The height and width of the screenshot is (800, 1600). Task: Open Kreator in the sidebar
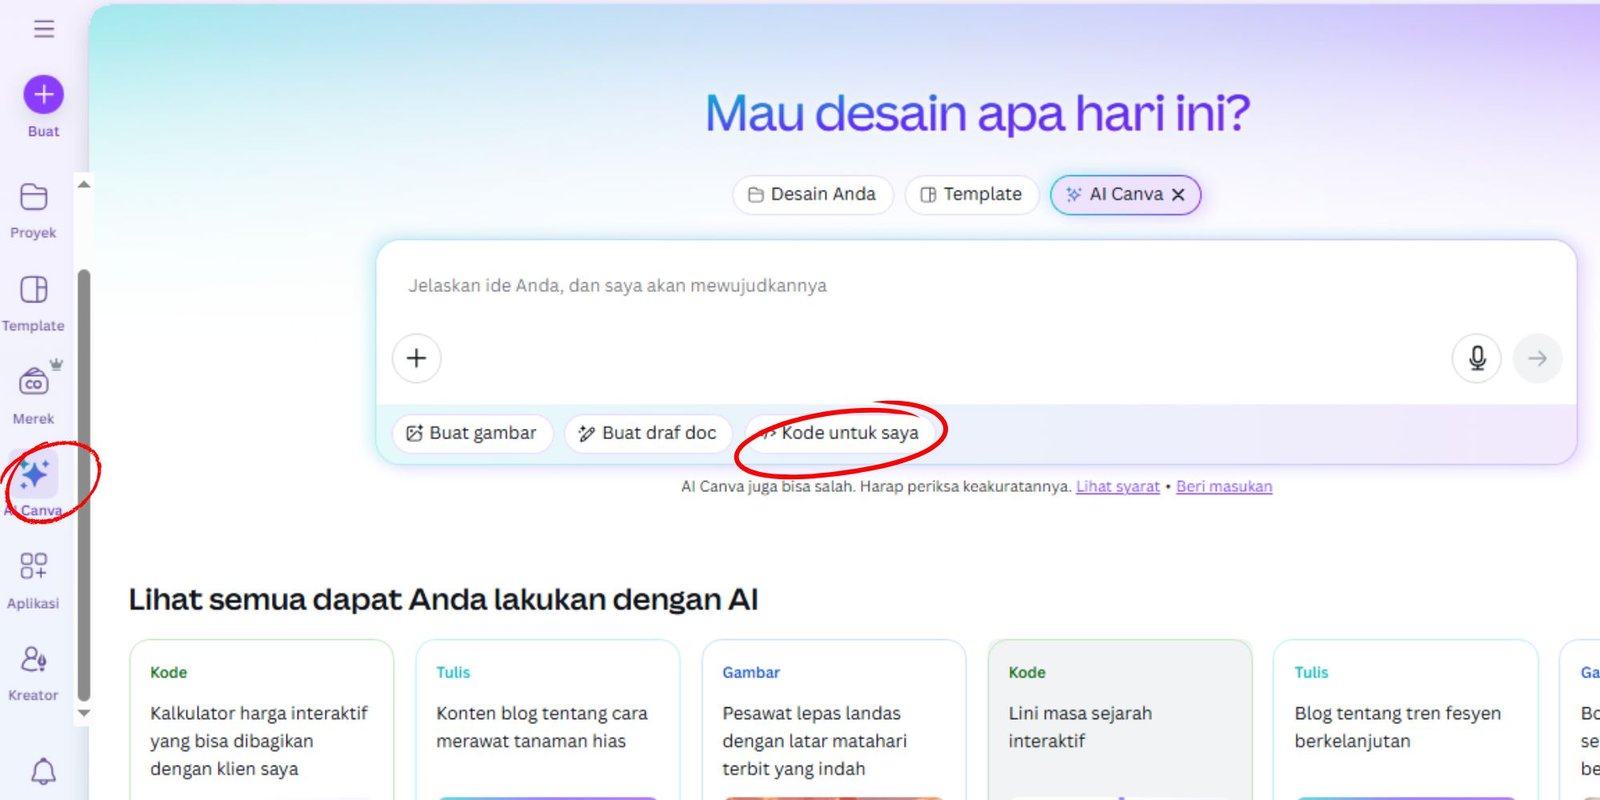33,673
